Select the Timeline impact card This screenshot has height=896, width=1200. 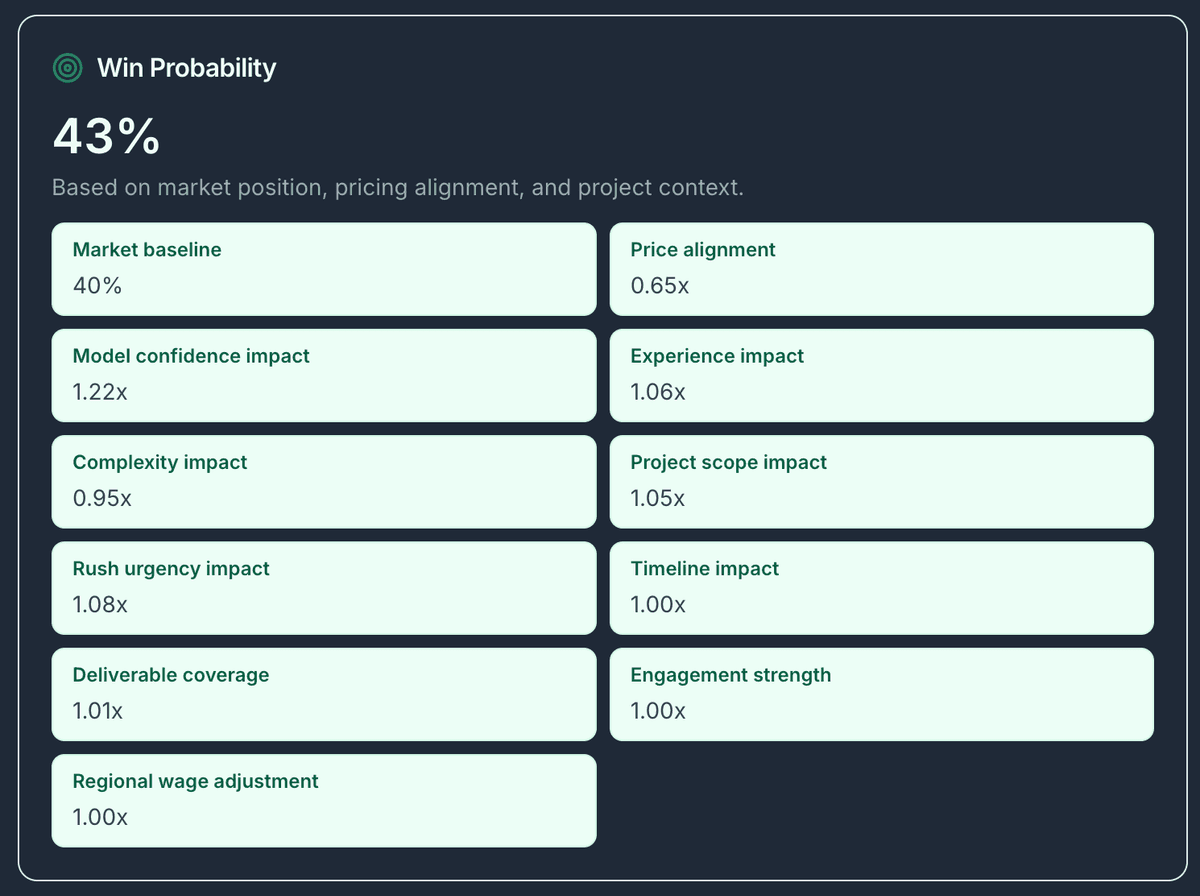tap(881, 587)
